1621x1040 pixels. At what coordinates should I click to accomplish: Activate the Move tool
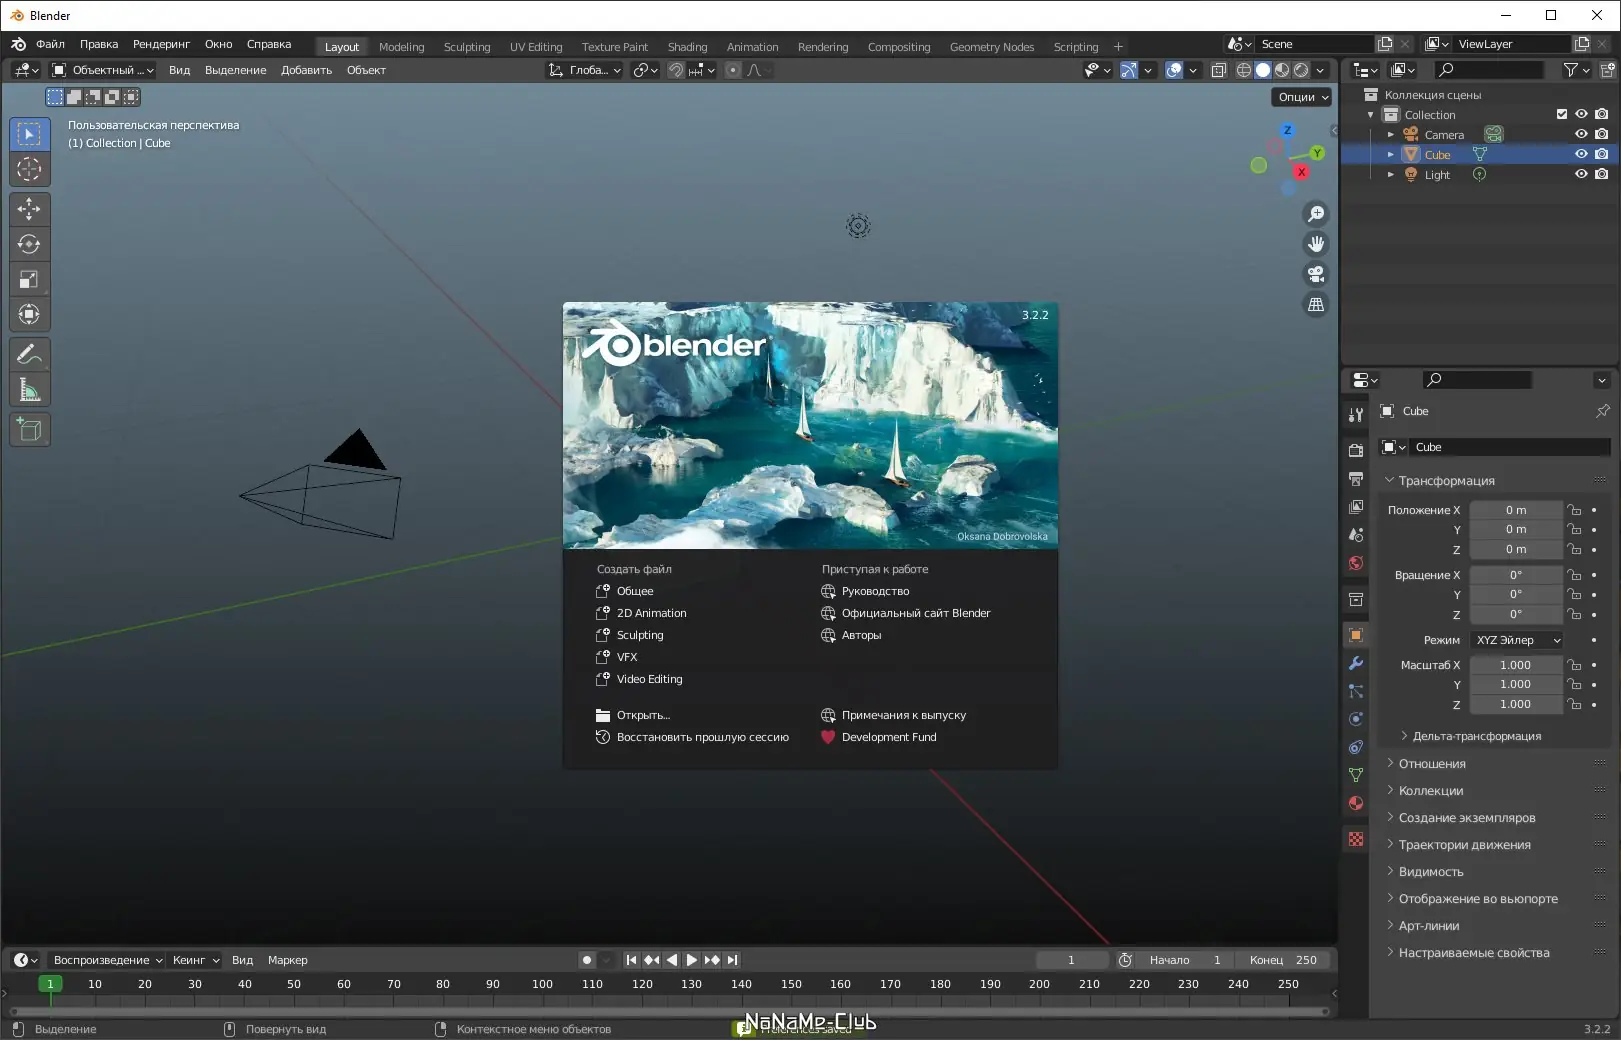[x=29, y=209]
